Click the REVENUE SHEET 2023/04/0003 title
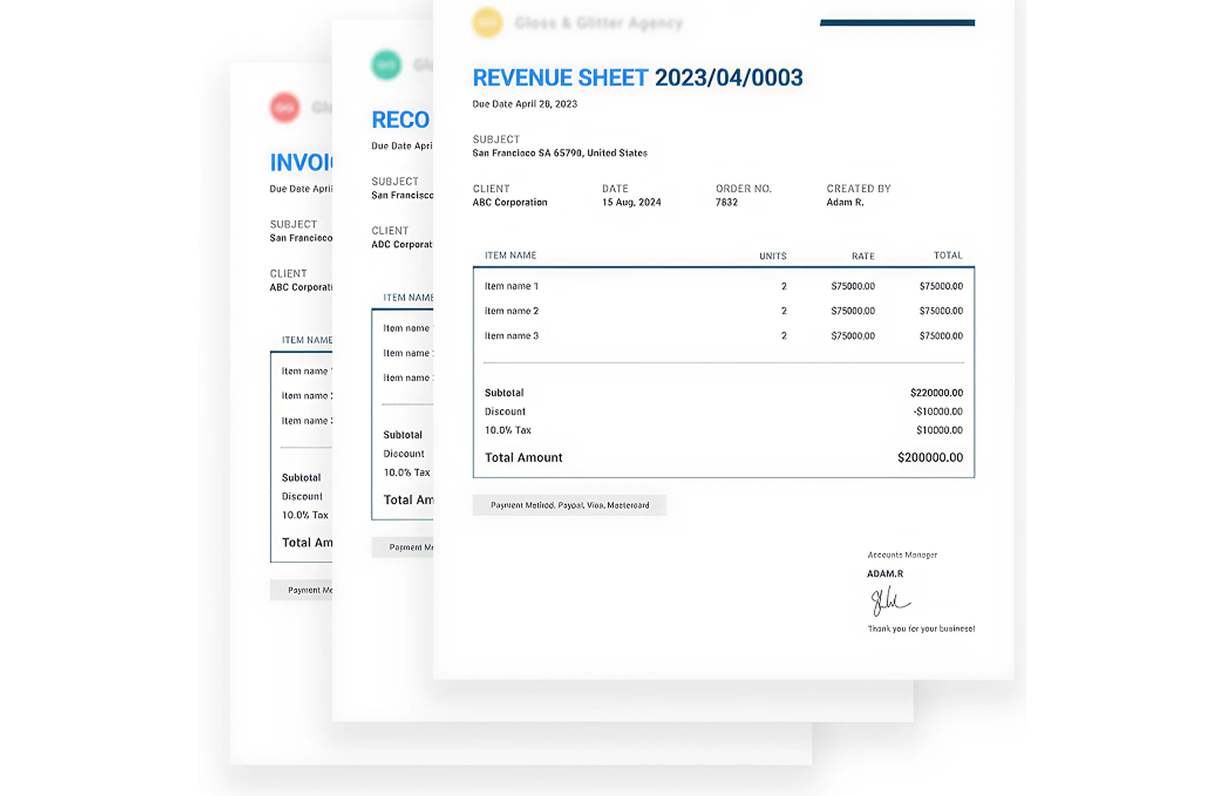The image size is (1225, 796). [638, 78]
